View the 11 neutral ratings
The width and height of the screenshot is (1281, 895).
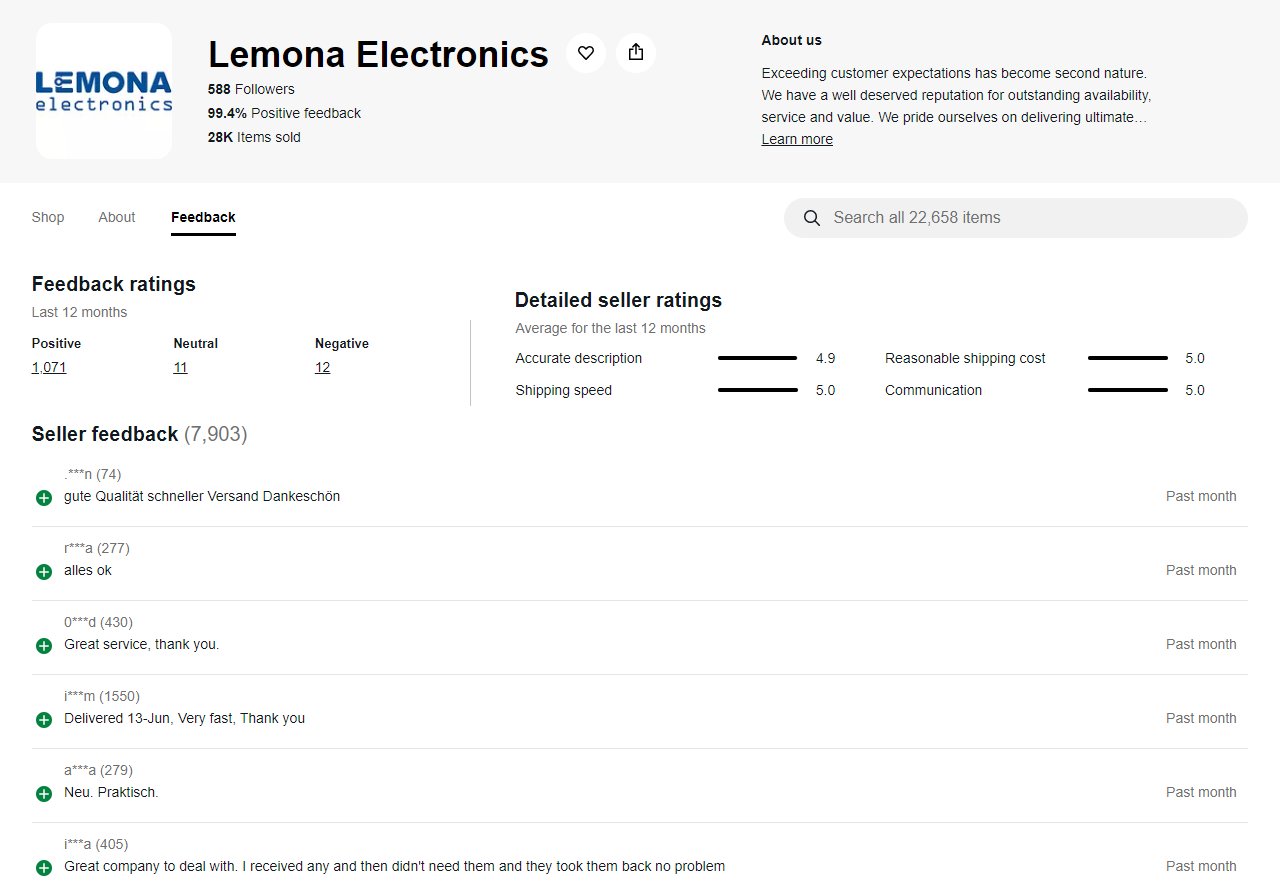tap(180, 367)
